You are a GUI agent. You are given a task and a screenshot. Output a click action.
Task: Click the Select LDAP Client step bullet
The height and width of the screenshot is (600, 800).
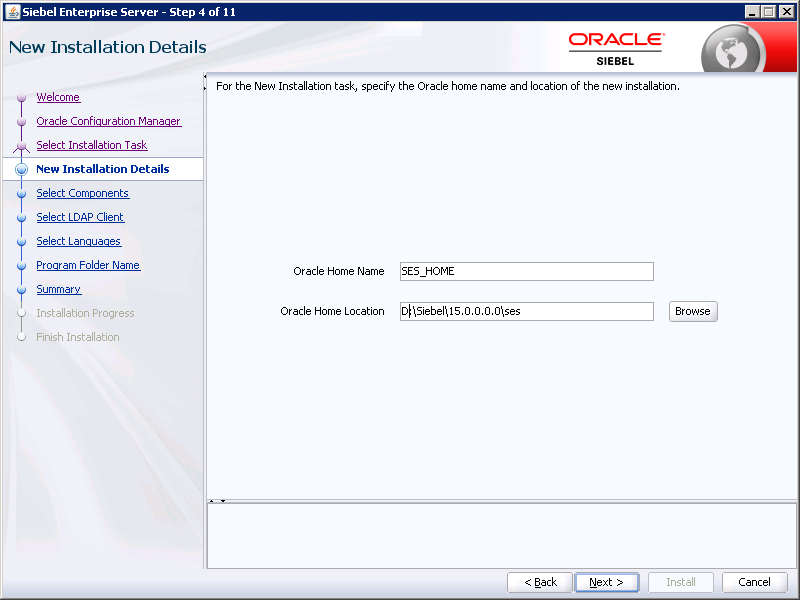pyautogui.click(x=21, y=218)
